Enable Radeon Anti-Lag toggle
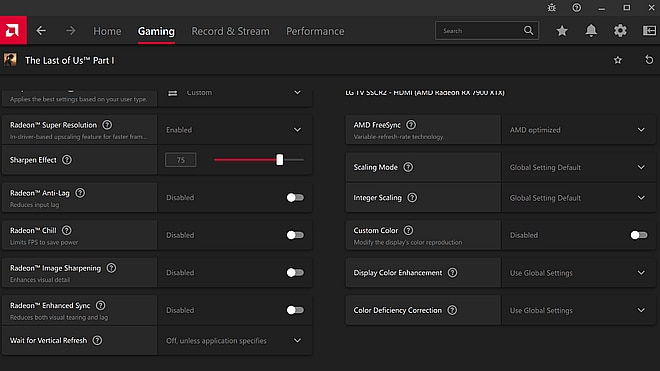Screen dimensions: 660x371 pos(295,198)
